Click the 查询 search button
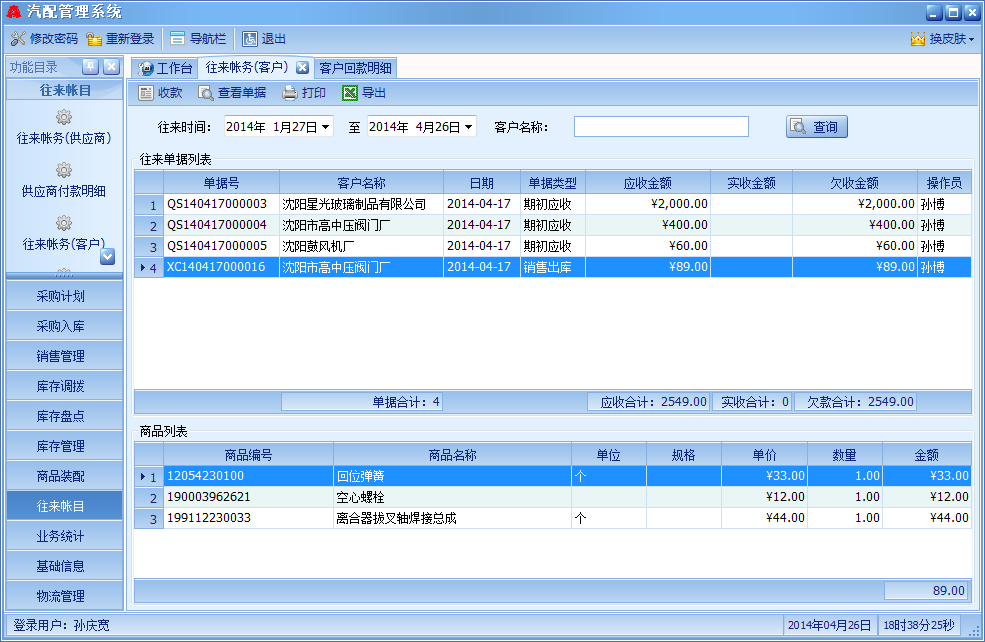The width and height of the screenshot is (985, 642). pyautogui.click(x=816, y=127)
